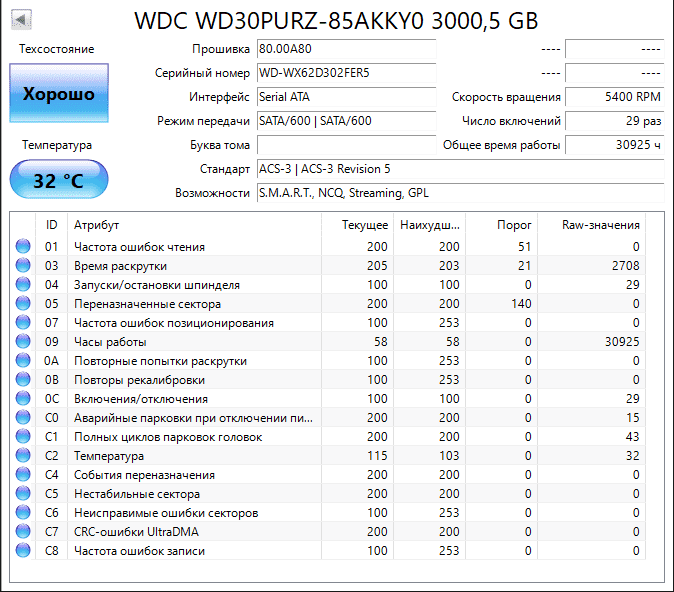Click the Режим передачи field SATA/600
The image size is (674, 592).
pos(346,121)
